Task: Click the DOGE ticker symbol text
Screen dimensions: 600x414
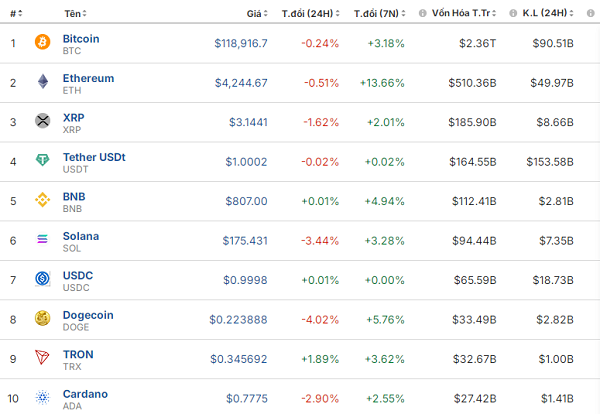Action: 76,327
